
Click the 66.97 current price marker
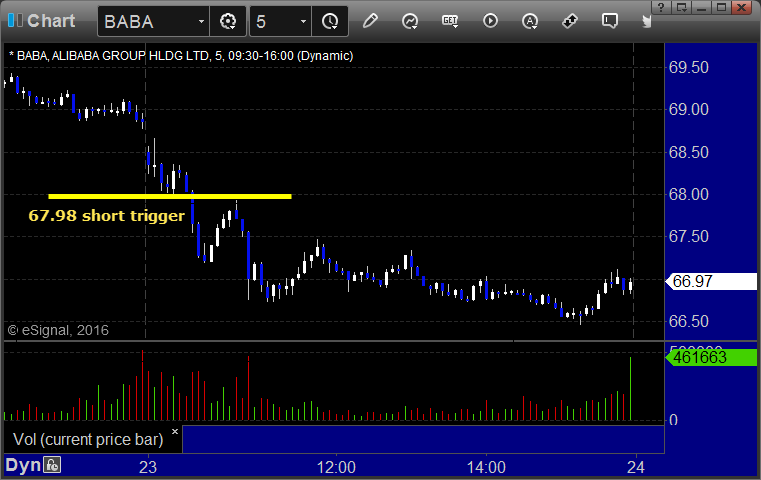711,281
